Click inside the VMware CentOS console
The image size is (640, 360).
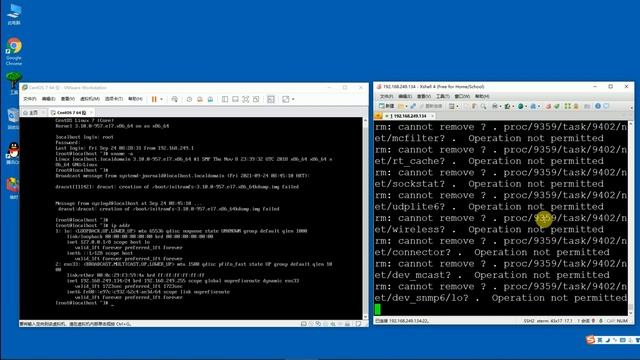click(191, 218)
